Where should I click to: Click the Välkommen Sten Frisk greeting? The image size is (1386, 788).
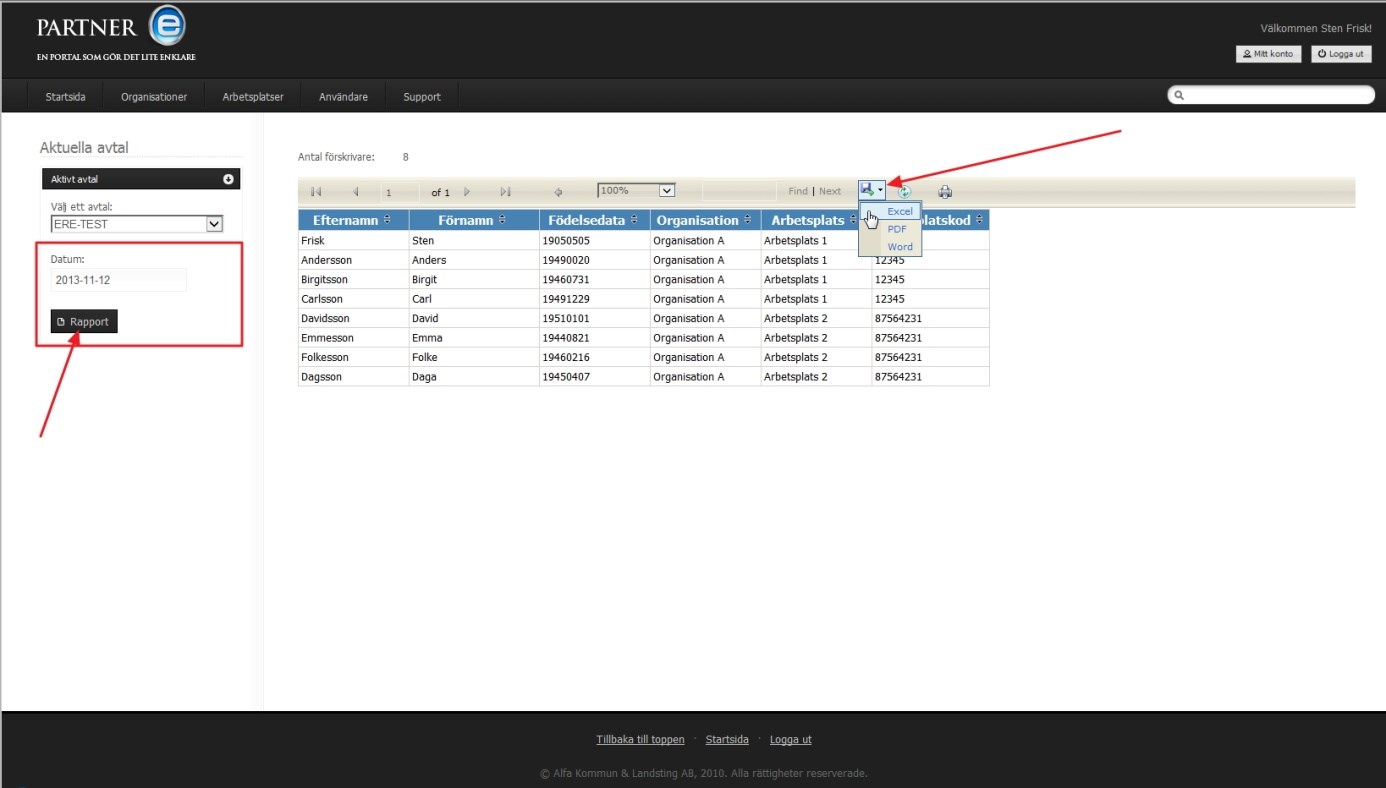pos(1316,28)
